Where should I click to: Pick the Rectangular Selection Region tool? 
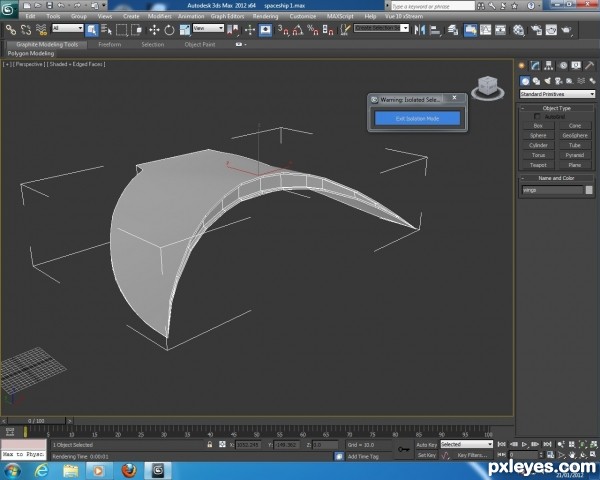[x=121, y=30]
